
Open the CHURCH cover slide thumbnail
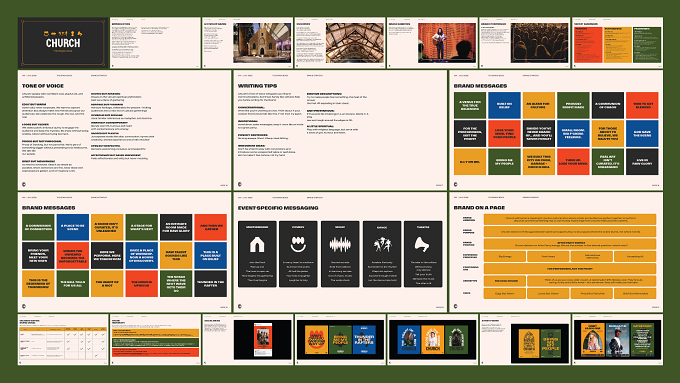click(x=63, y=43)
